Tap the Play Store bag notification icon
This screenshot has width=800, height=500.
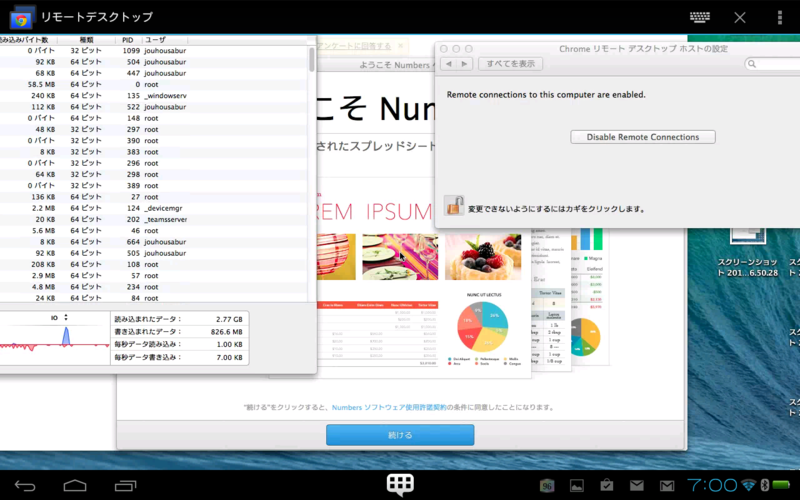tap(607, 485)
